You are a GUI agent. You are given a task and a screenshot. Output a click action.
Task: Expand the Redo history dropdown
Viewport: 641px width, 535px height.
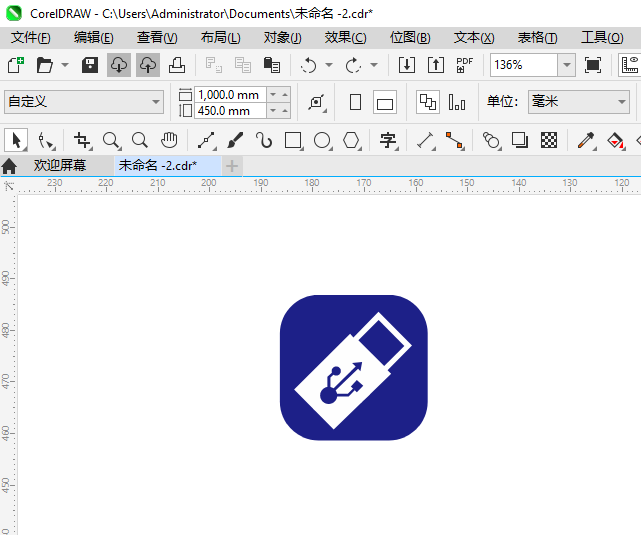[x=374, y=65]
